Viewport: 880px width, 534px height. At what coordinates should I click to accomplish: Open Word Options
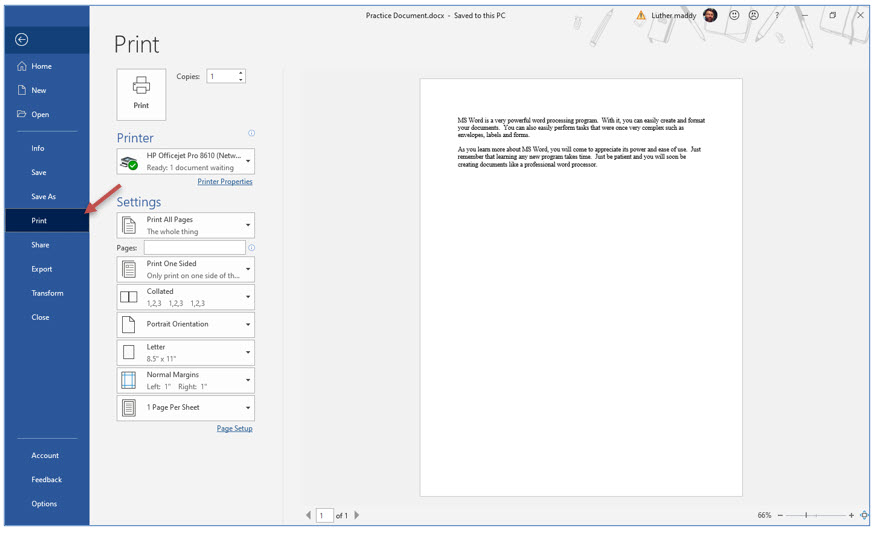(x=47, y=505)
